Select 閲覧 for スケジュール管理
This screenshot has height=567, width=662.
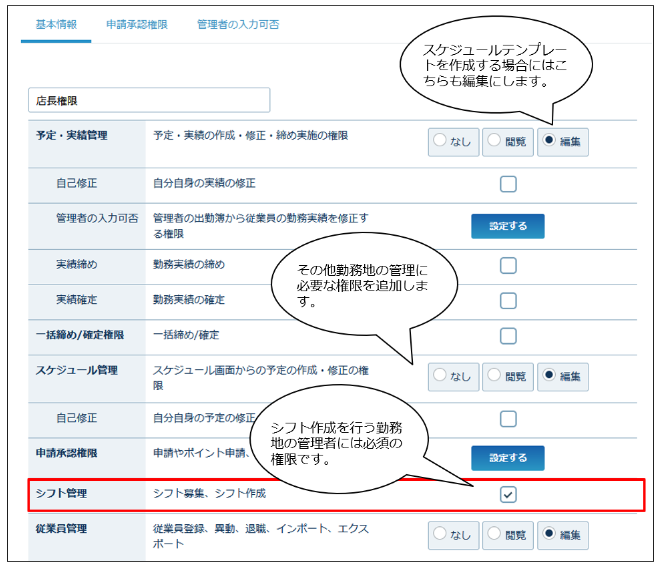tap(508, 376)
